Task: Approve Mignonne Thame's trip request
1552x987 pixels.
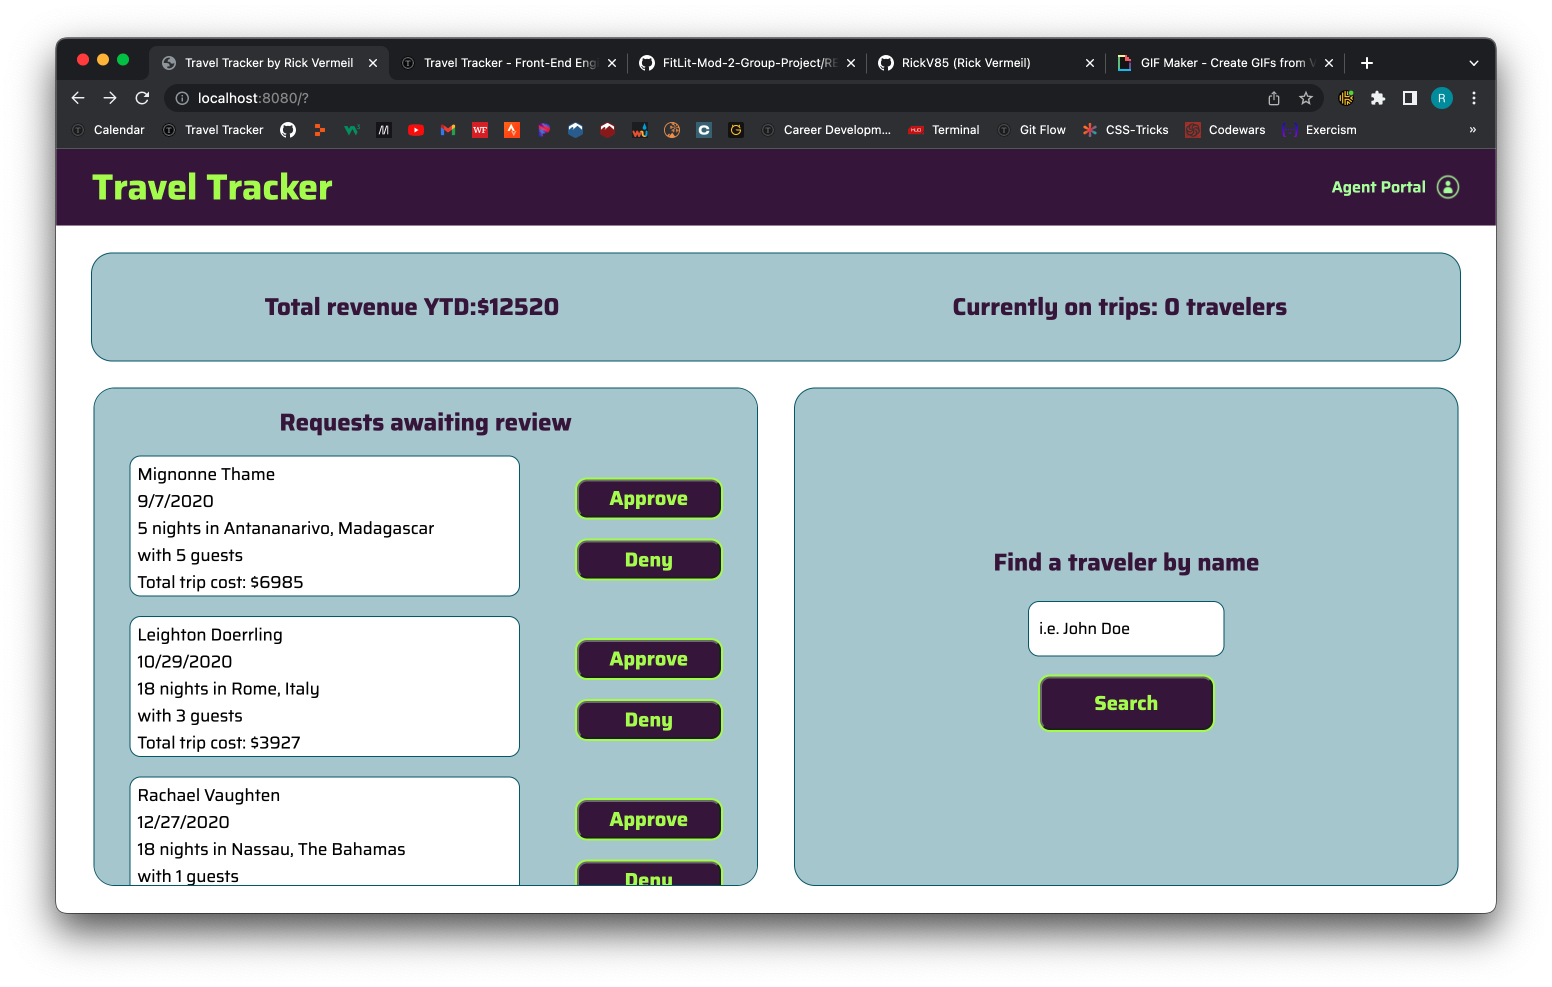Action: [x=648, y=498]
